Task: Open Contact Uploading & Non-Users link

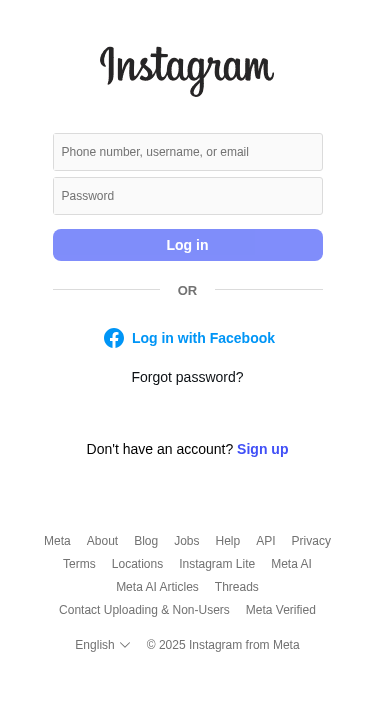Action: (144, 610)
